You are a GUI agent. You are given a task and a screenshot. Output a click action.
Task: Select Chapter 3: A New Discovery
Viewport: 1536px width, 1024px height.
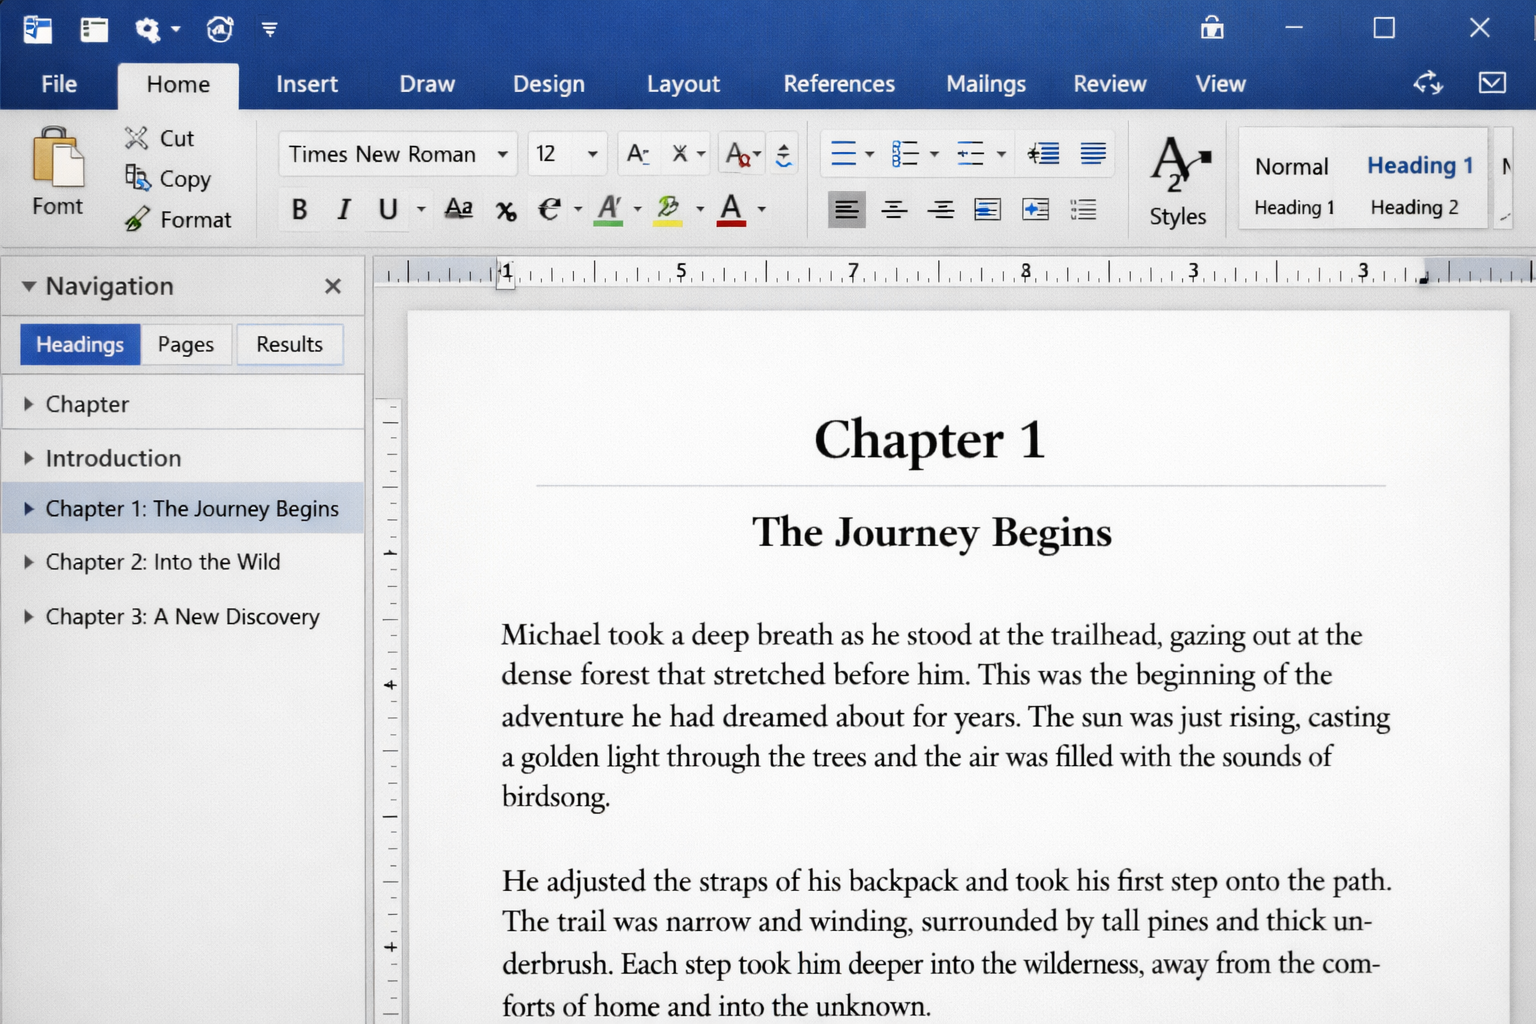[x=183, y=617]
